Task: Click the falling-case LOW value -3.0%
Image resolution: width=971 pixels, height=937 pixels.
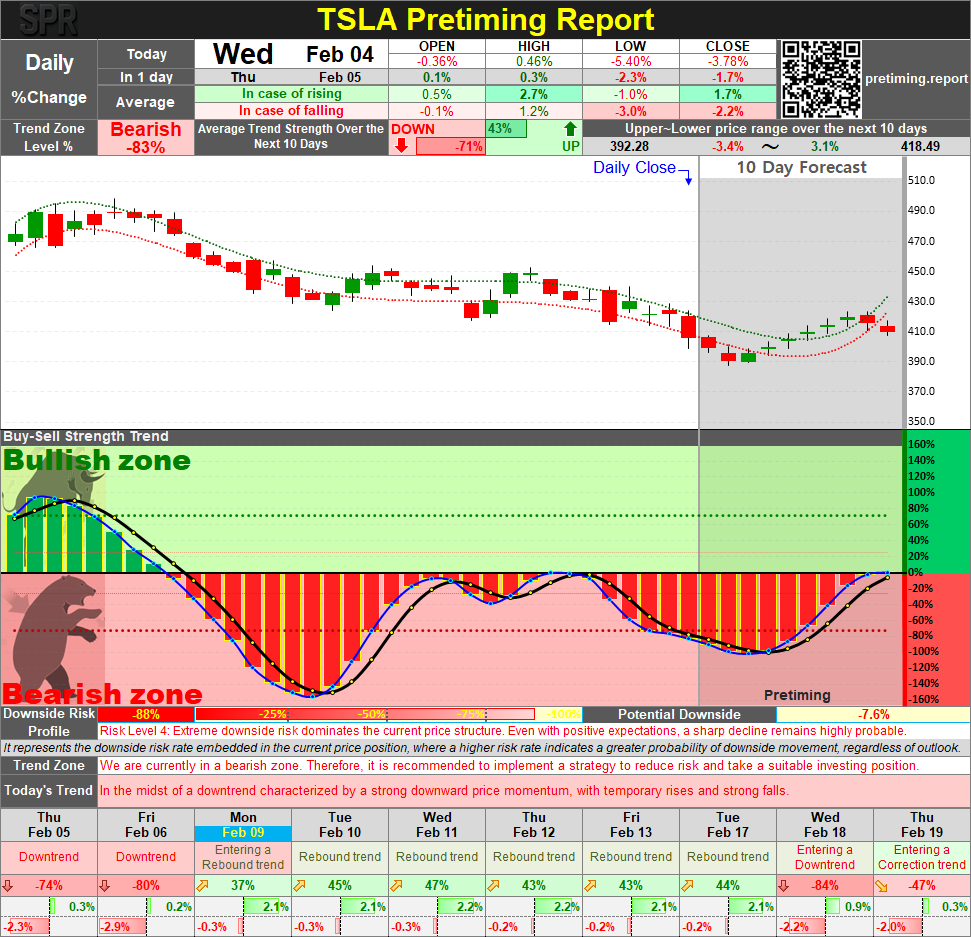Action: pos(630,111)
